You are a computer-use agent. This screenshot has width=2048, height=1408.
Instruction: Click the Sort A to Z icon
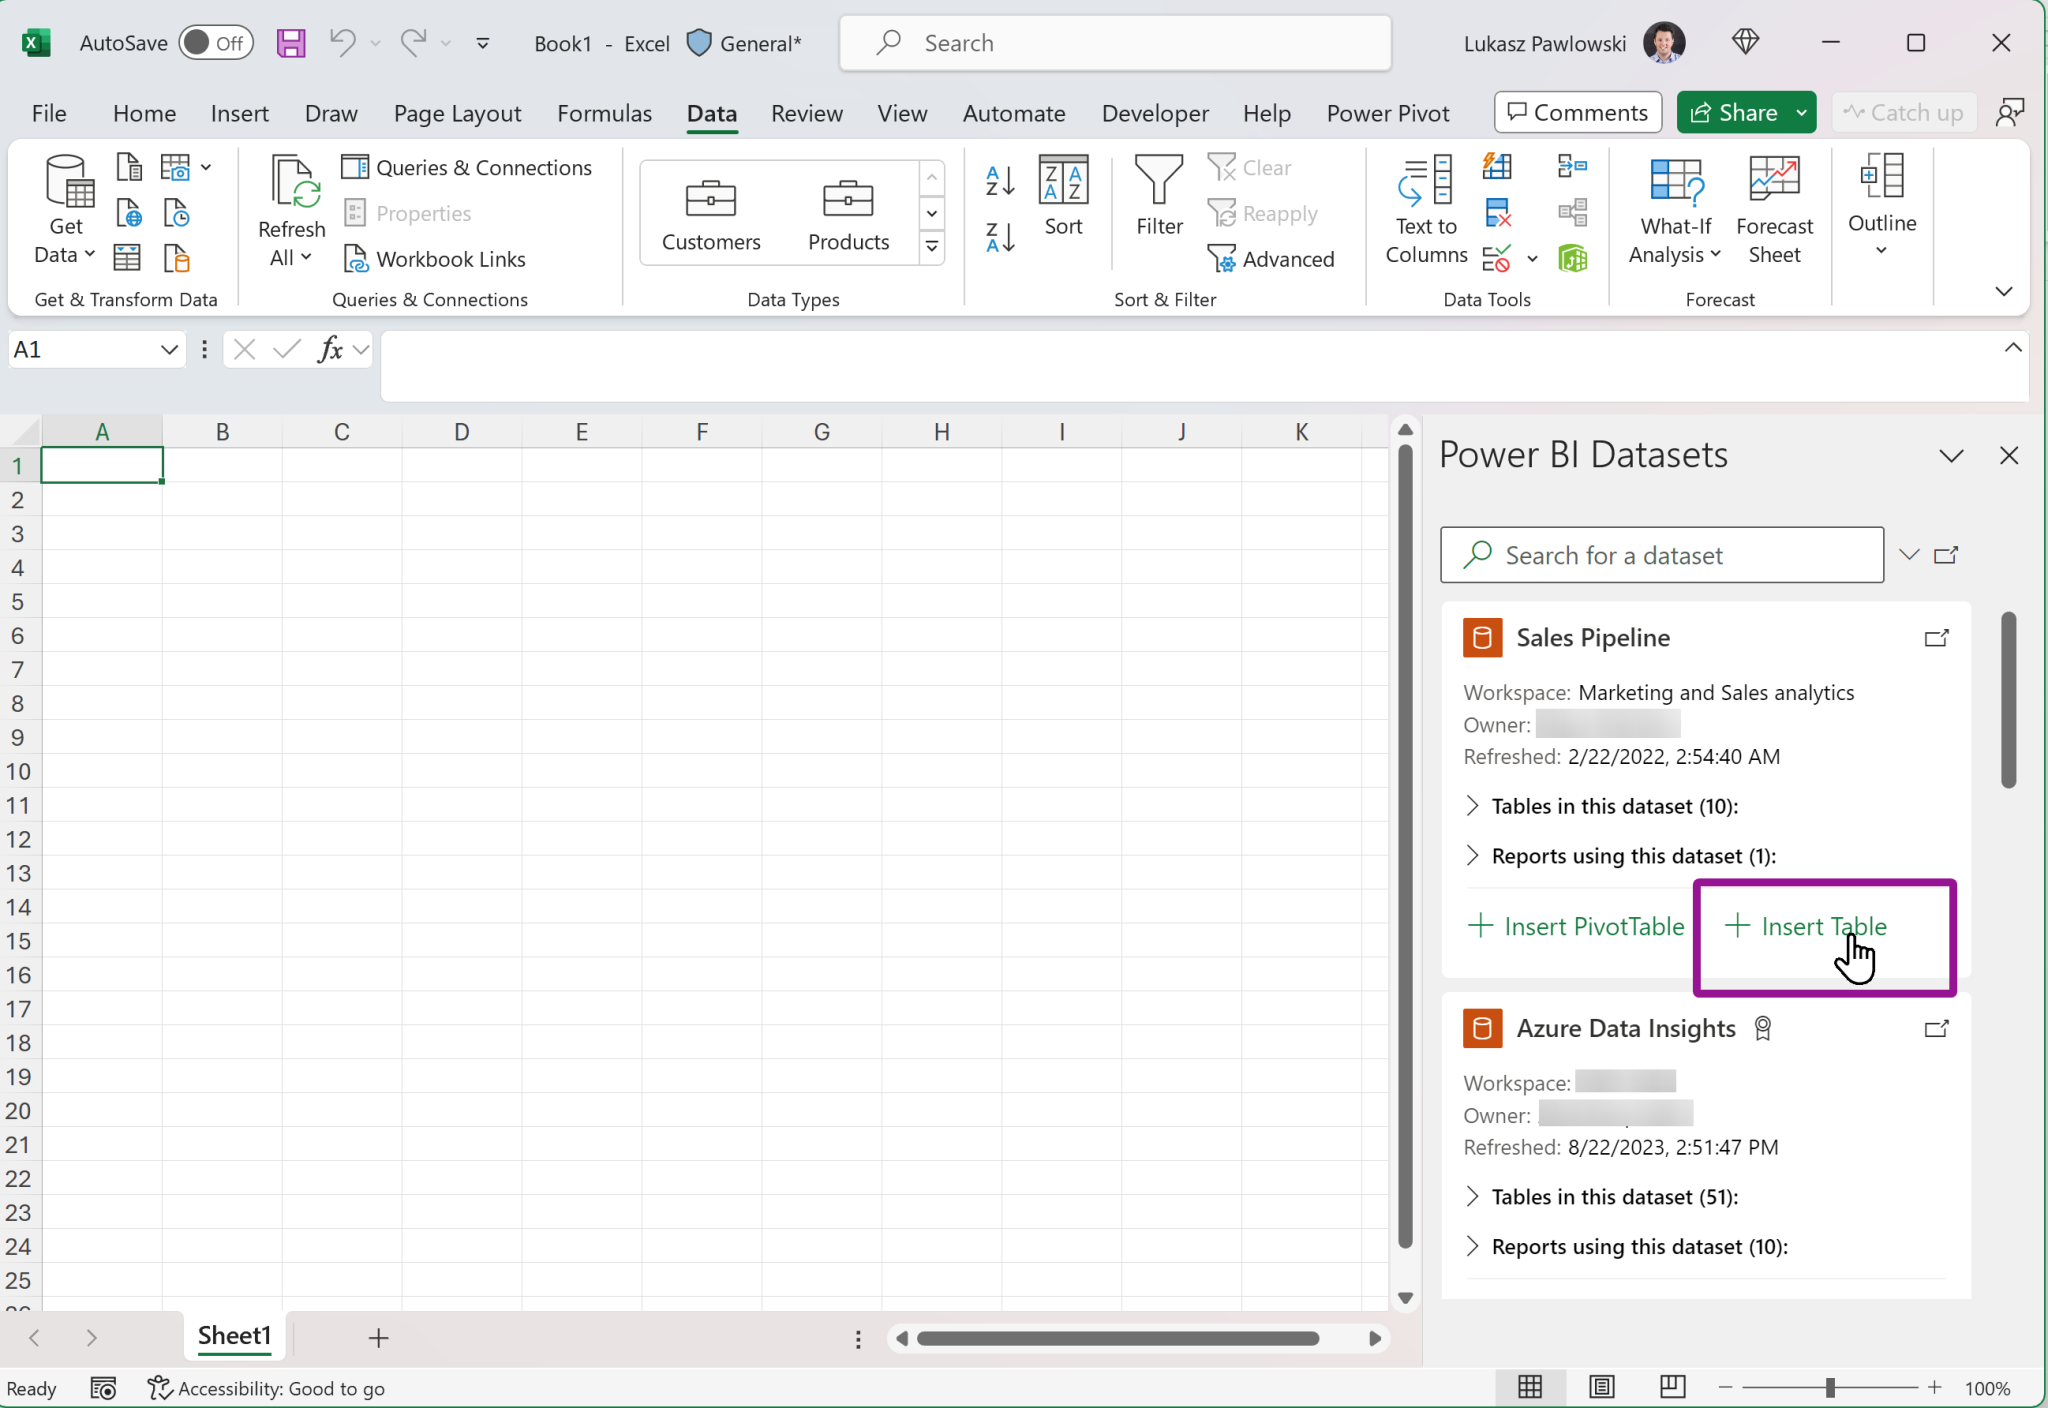[x=998, y=181]
